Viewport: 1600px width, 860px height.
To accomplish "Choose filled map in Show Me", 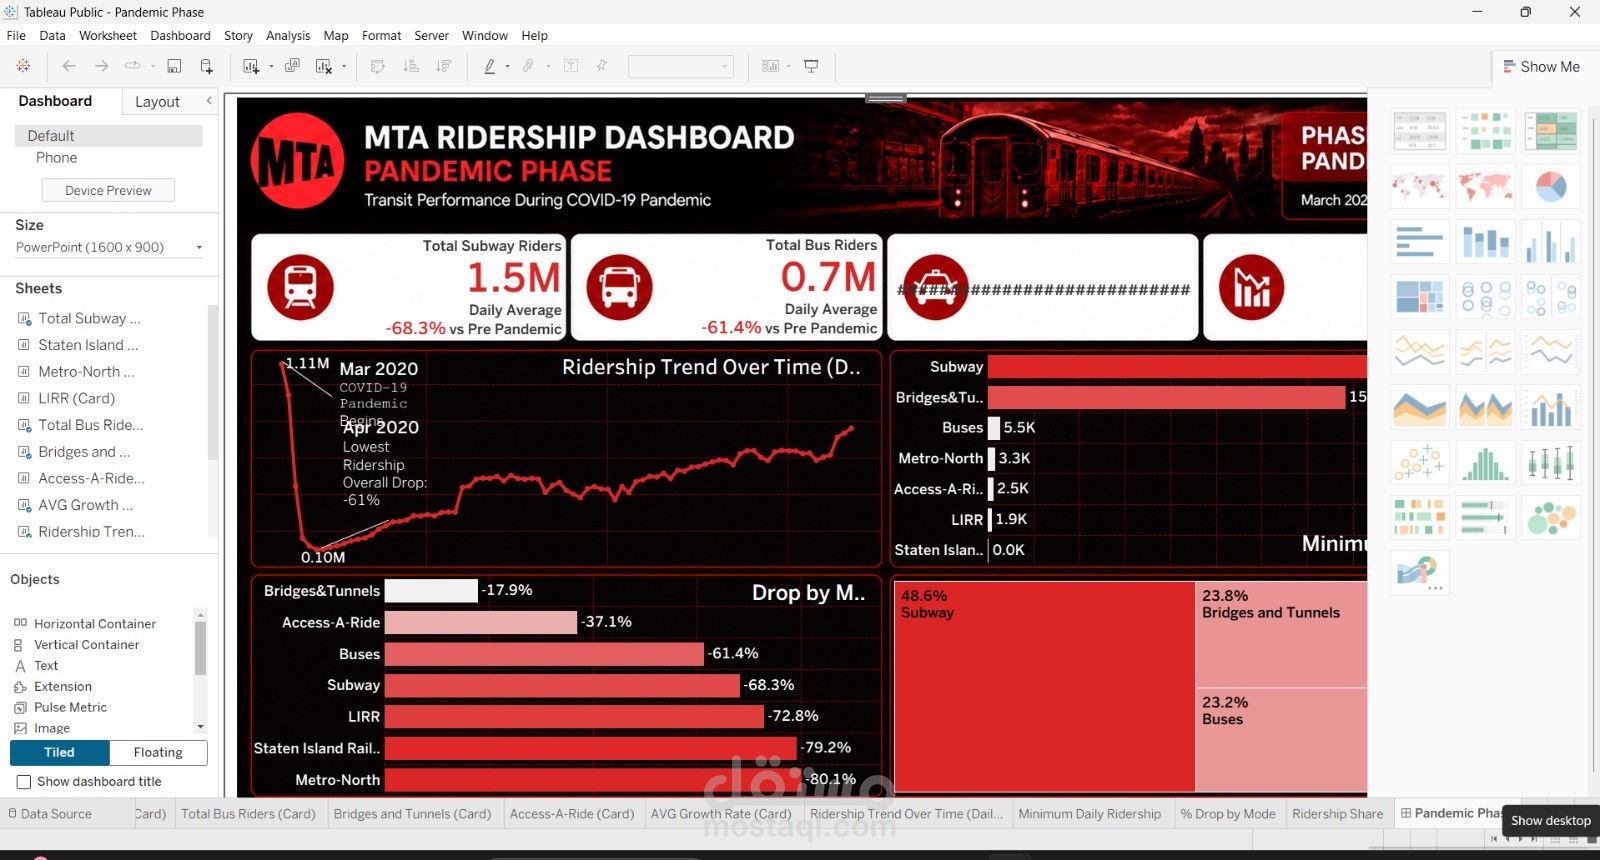I will 1485,187.
